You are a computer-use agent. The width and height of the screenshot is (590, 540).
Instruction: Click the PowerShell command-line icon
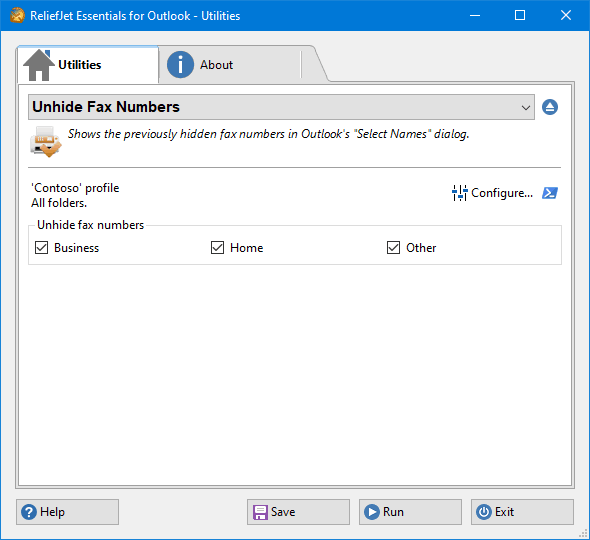[550, 193]
